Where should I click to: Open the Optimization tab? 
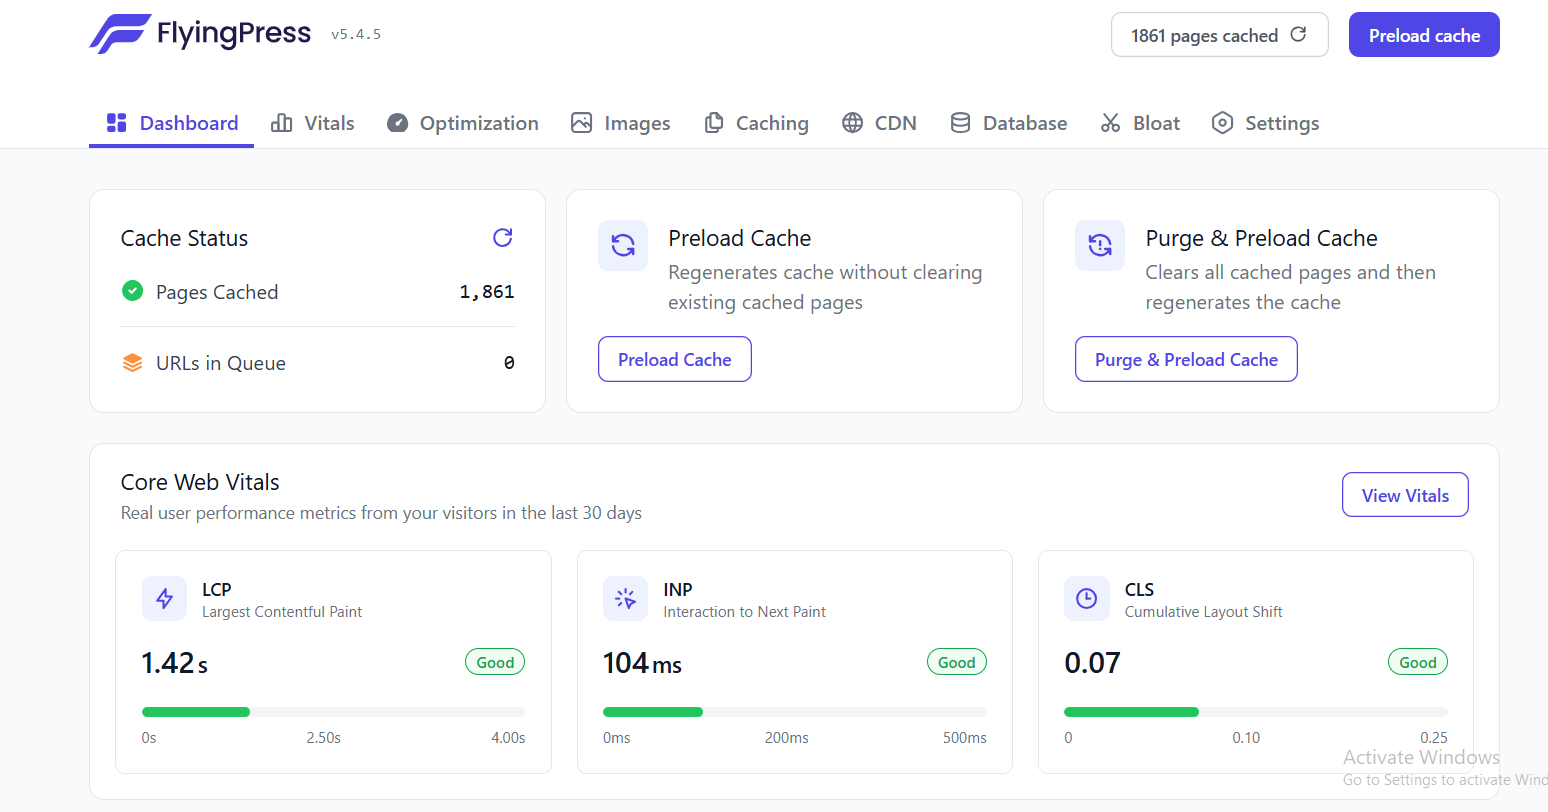(x=463, y=123)
